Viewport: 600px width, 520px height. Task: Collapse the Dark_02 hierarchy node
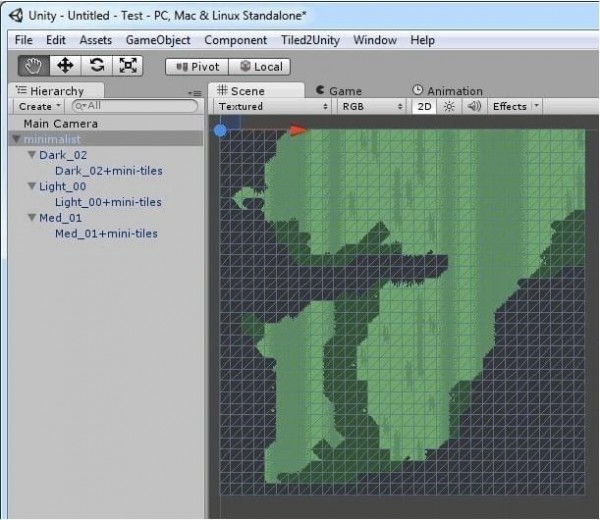[32, 155]
